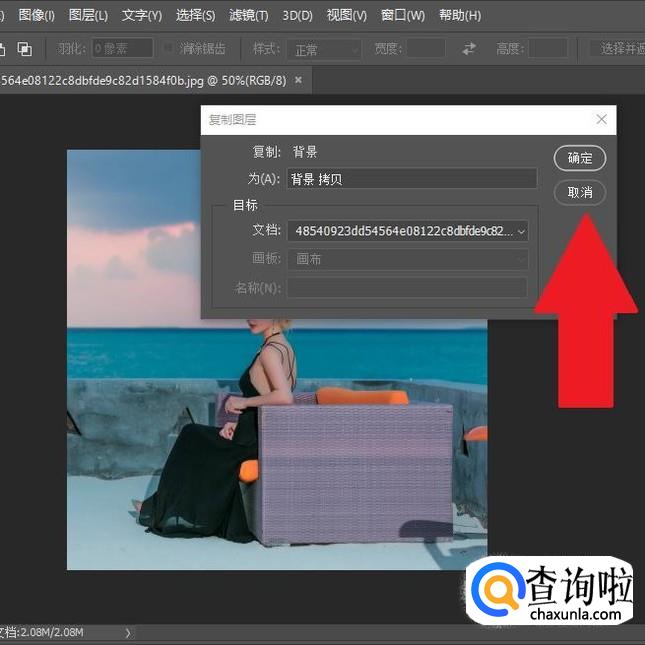Click the swap width and height icon
Viewport: 645px width, 645px height.
(x=469, y=49)
